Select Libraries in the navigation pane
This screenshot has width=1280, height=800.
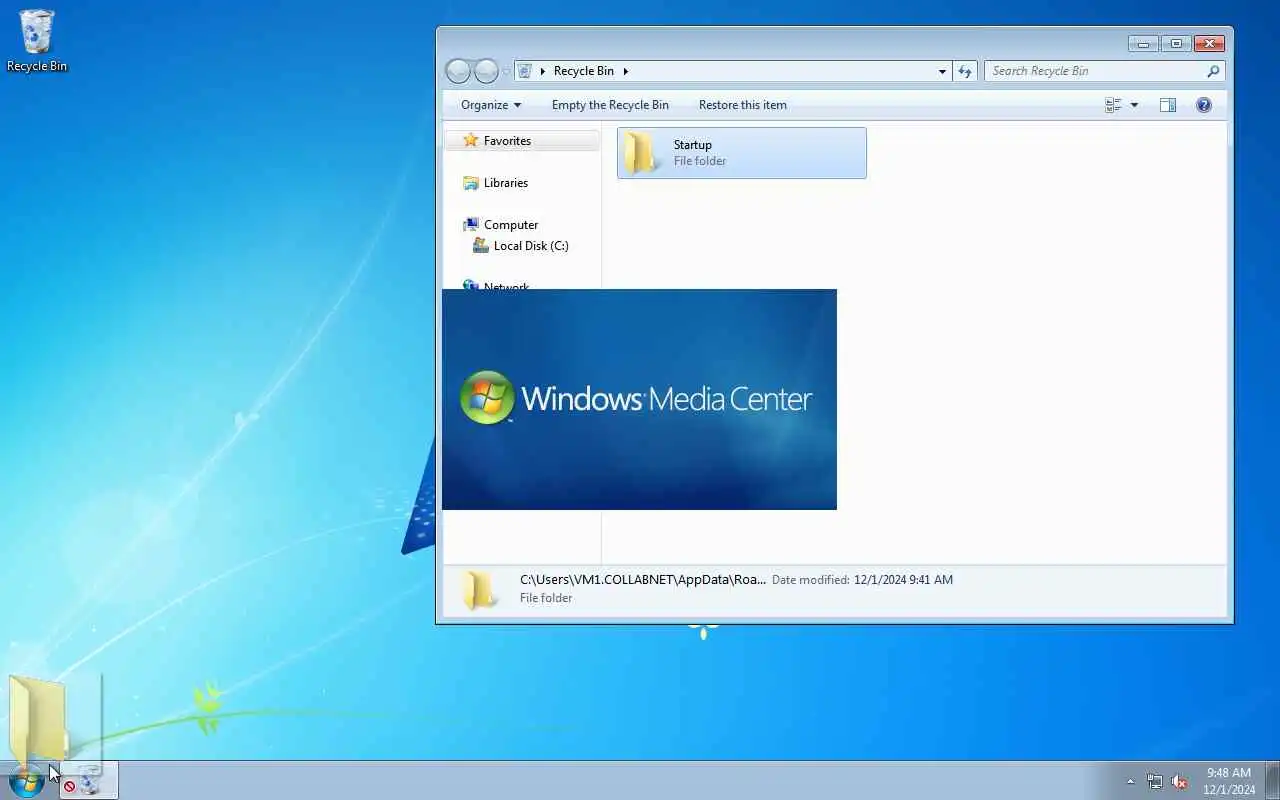(x=506, y=183)
